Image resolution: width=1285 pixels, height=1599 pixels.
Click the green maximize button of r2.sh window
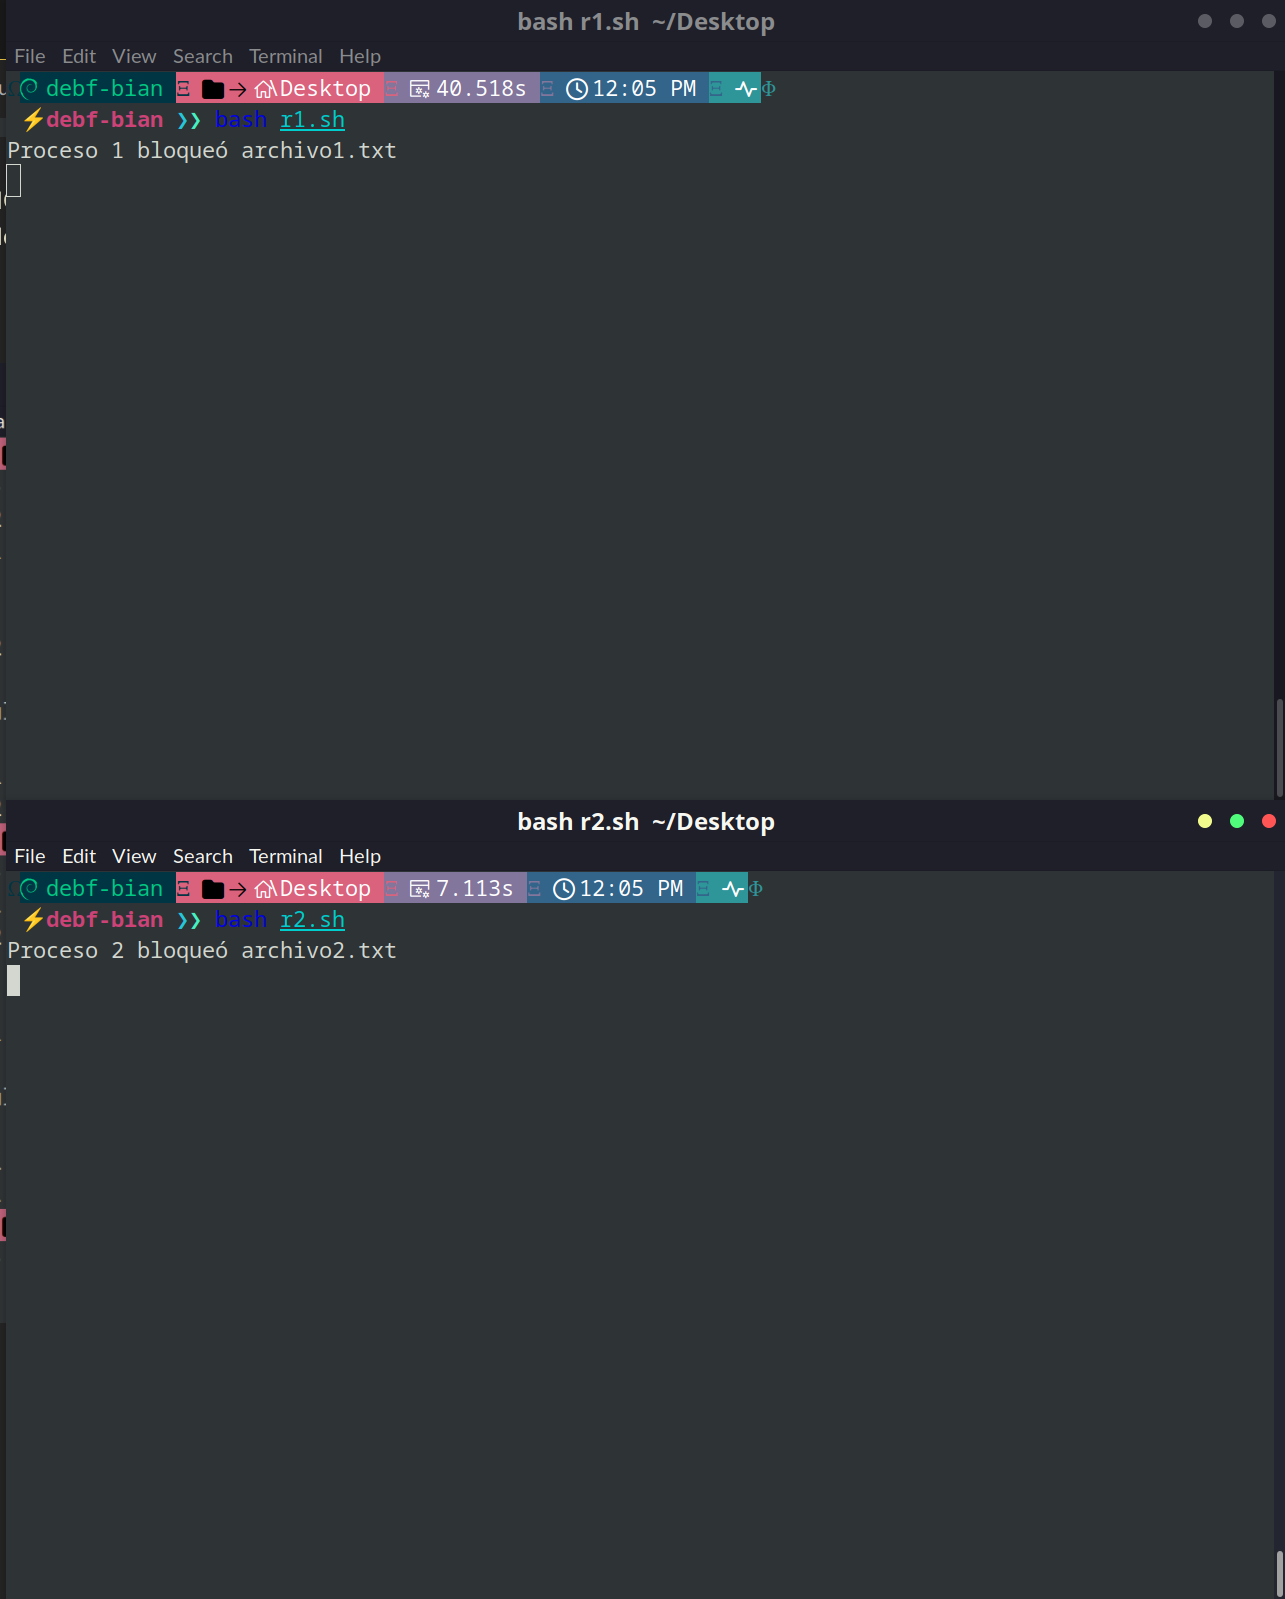(x=1237, y=821)
